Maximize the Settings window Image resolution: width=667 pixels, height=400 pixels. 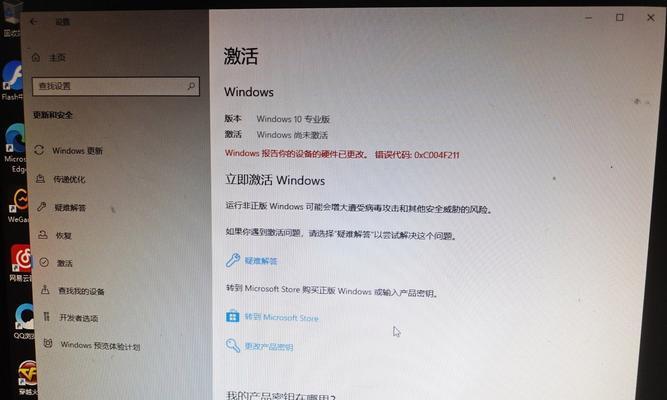coord(620,17)
